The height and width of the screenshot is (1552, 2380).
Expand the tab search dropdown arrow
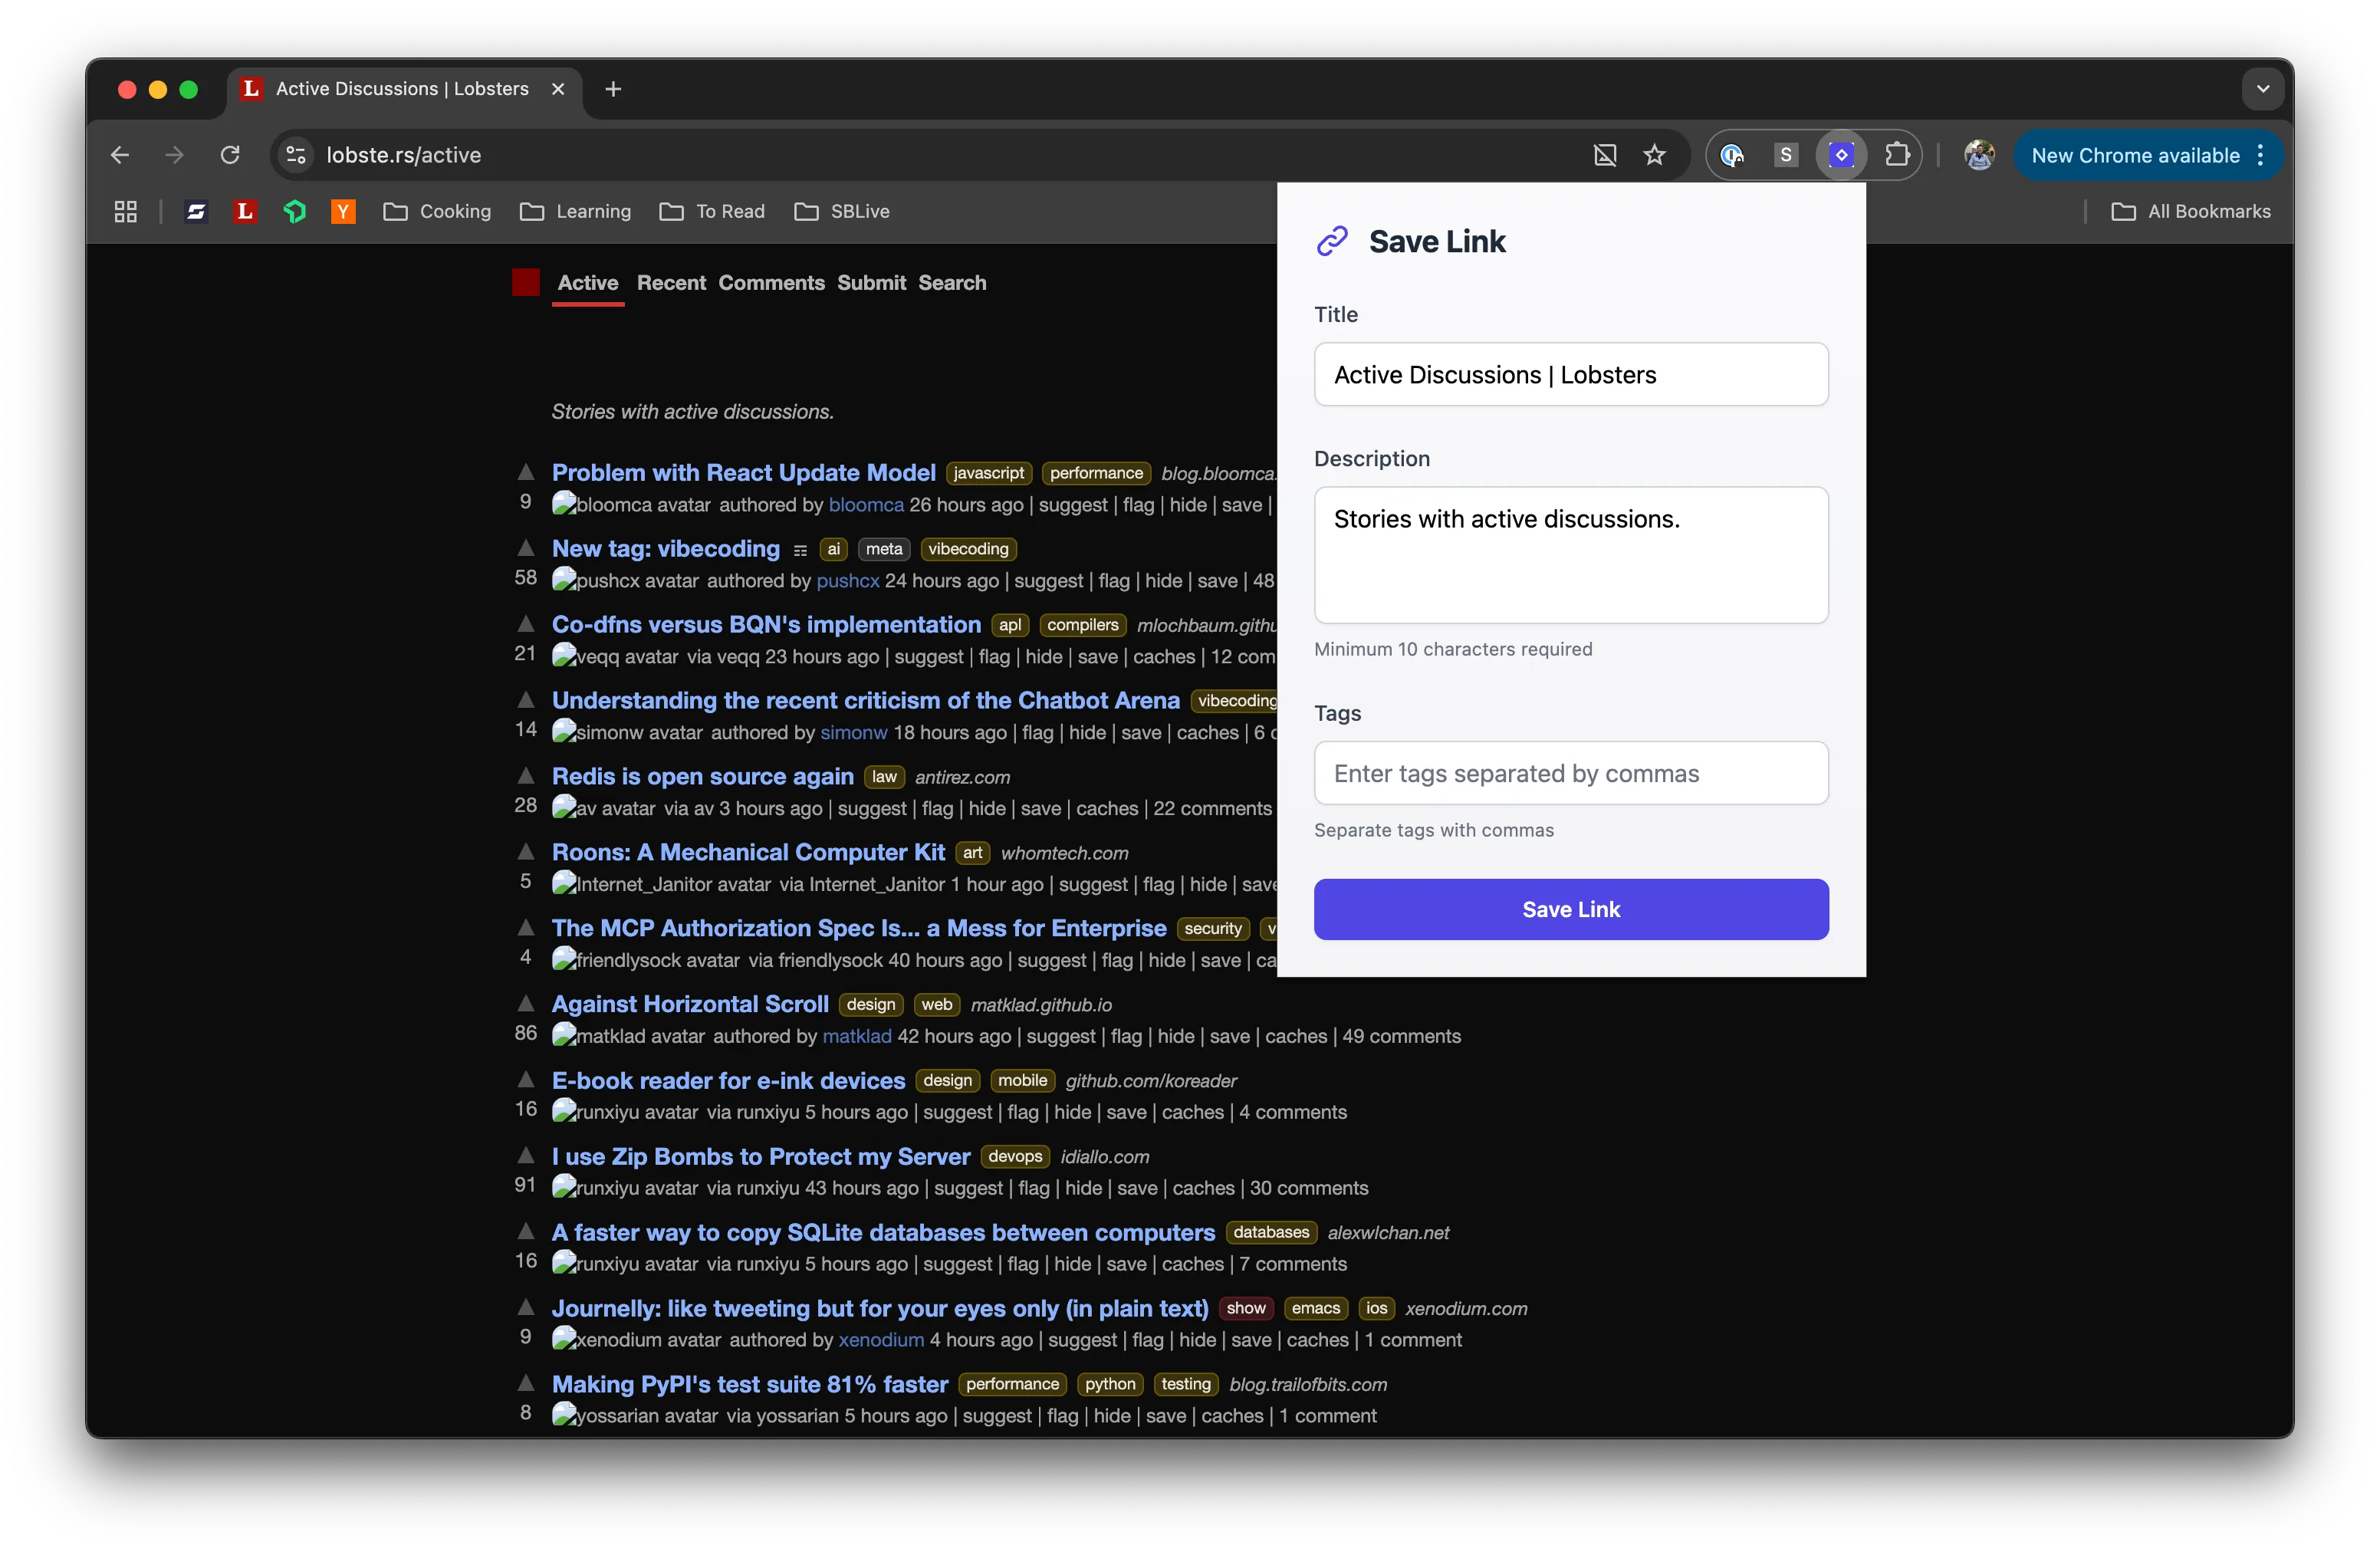click(x=2262, y=89)
